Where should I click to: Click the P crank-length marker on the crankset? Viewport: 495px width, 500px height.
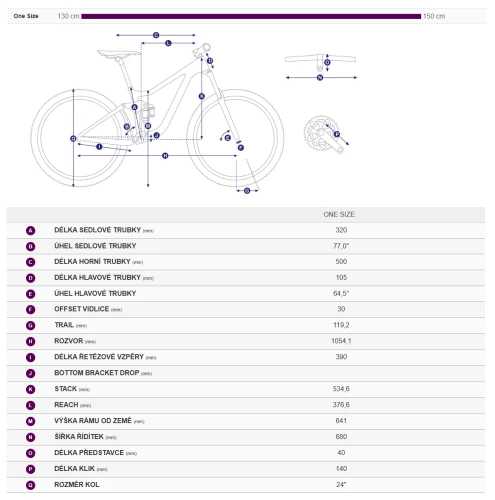click(337, 134)
